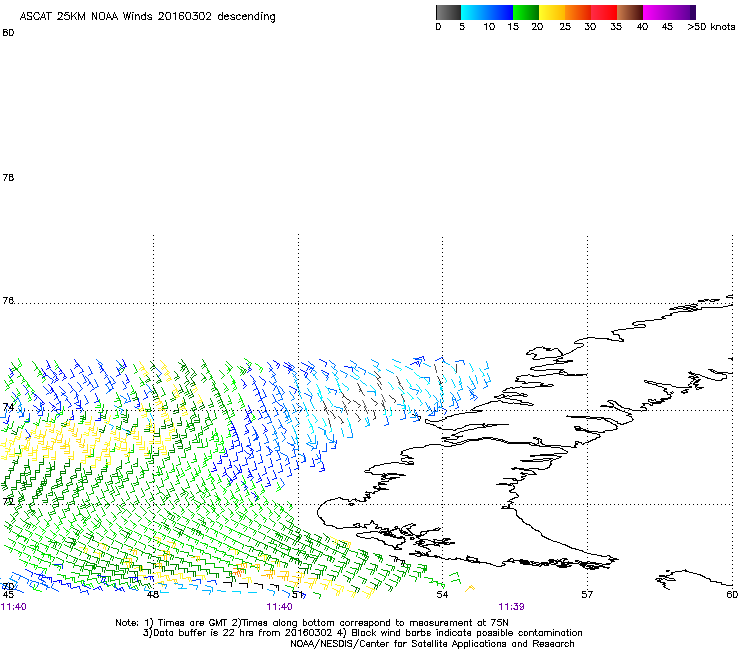
Task: Click the longitude axis label "57"
Action: pyautogui.click(x=587, y=595)
